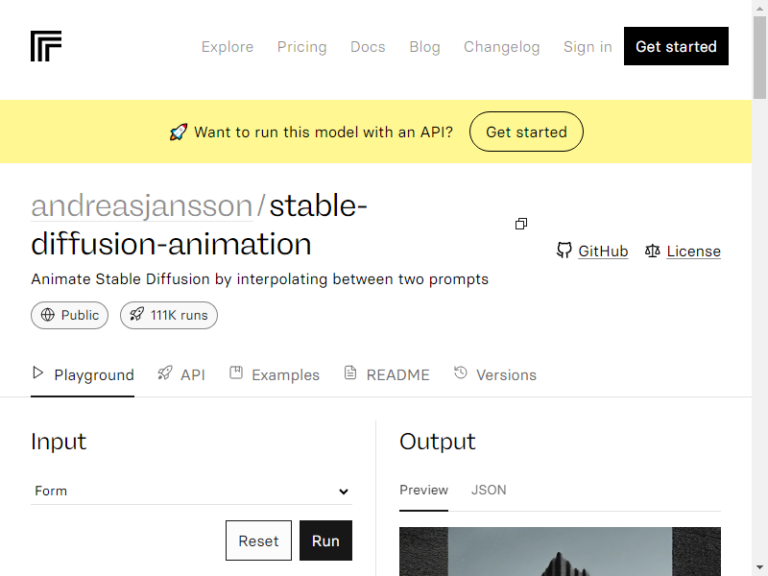Image resolution: width=768 pixels, height=576 pixels.
Task: Click the "Animate Stable Diffusion by interpolating" description
Action: (260, 279)
